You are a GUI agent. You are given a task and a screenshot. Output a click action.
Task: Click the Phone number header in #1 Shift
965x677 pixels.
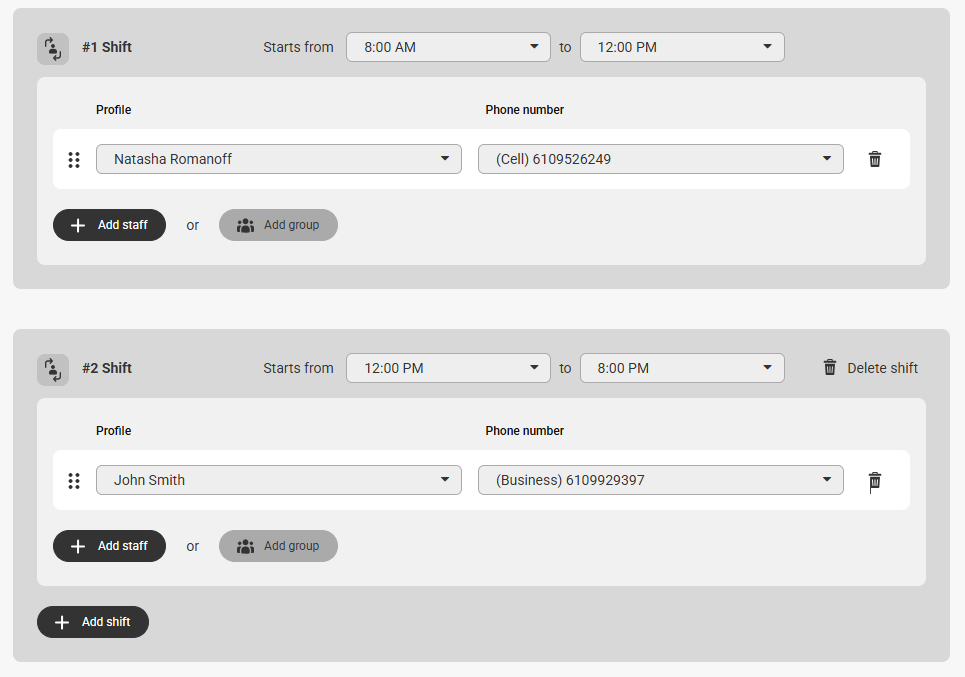[524, 110]
